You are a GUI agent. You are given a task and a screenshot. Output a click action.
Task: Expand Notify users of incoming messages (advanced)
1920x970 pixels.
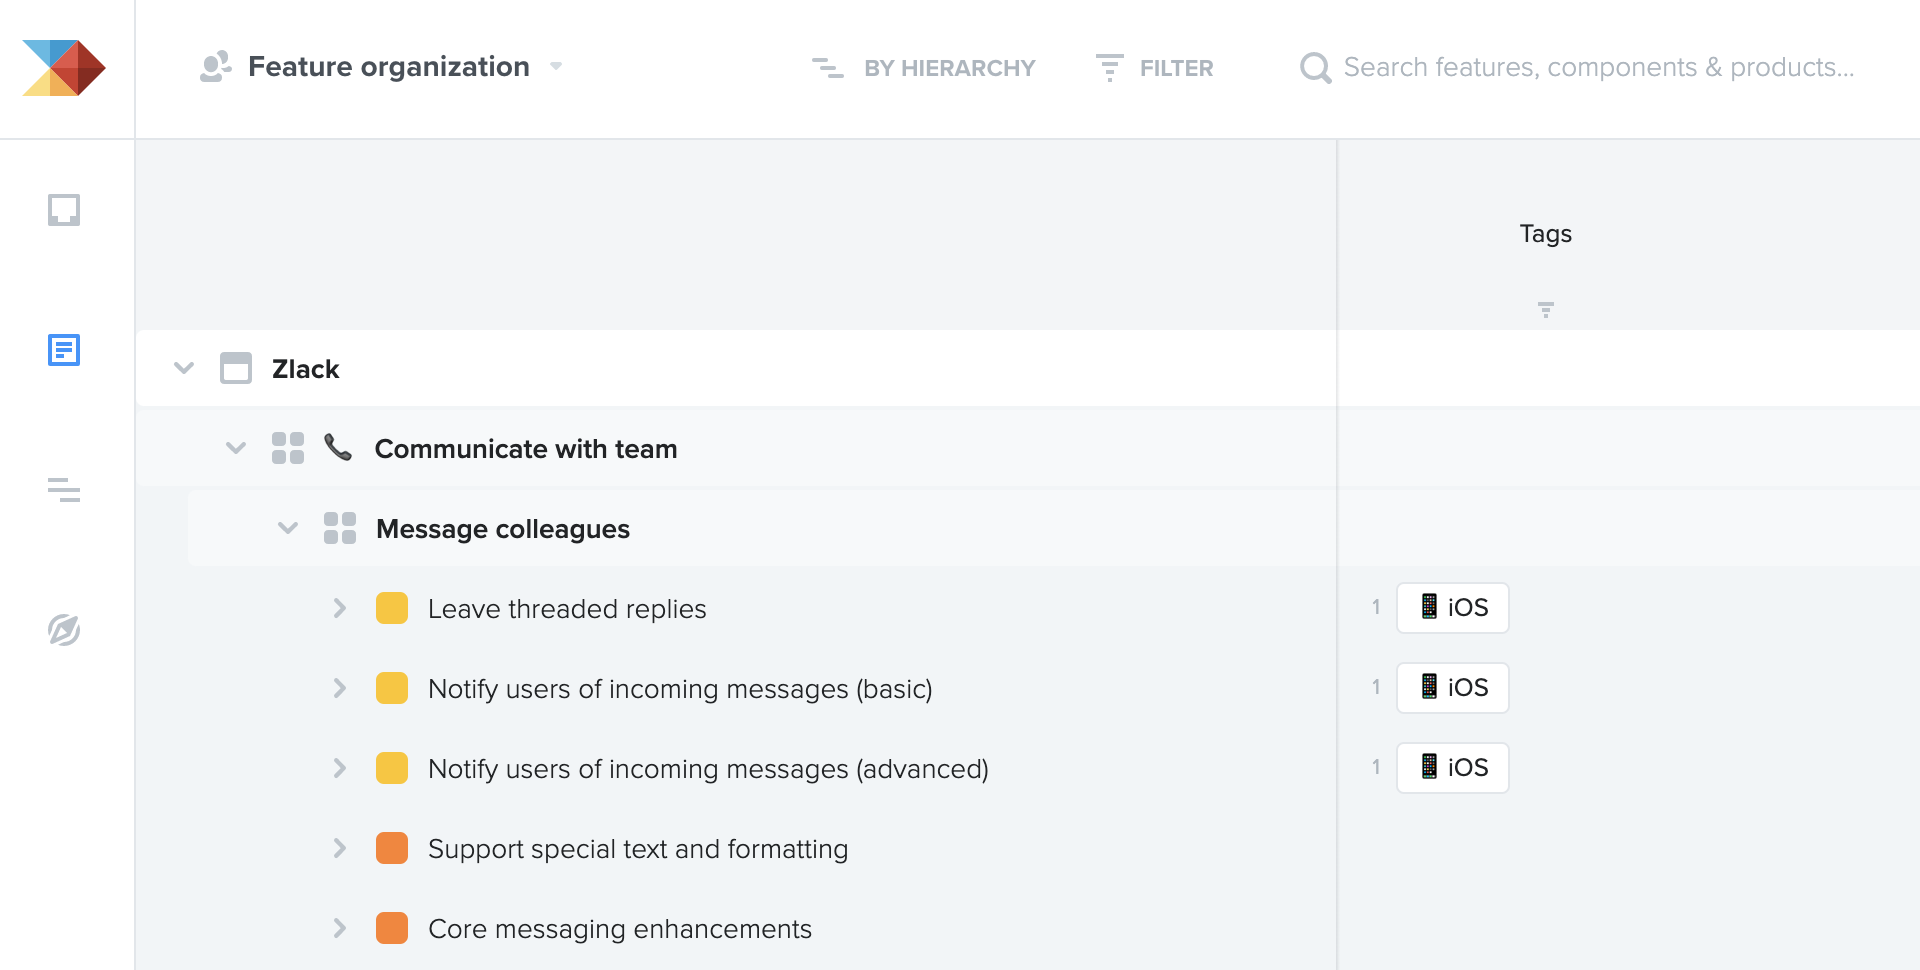point(340,768)
